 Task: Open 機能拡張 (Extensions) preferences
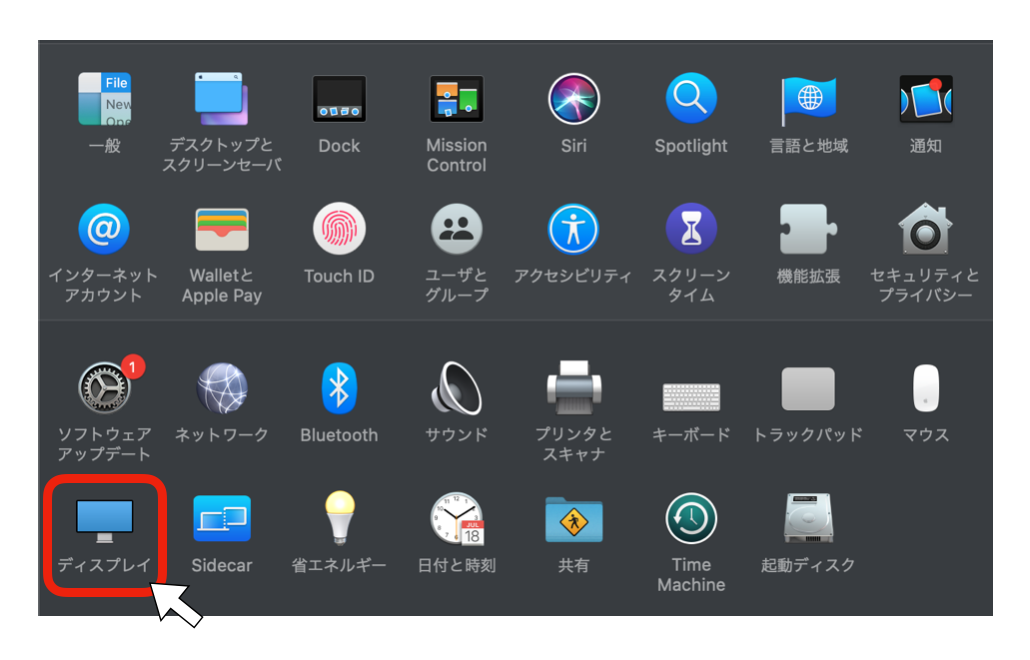tap(808, 229)
